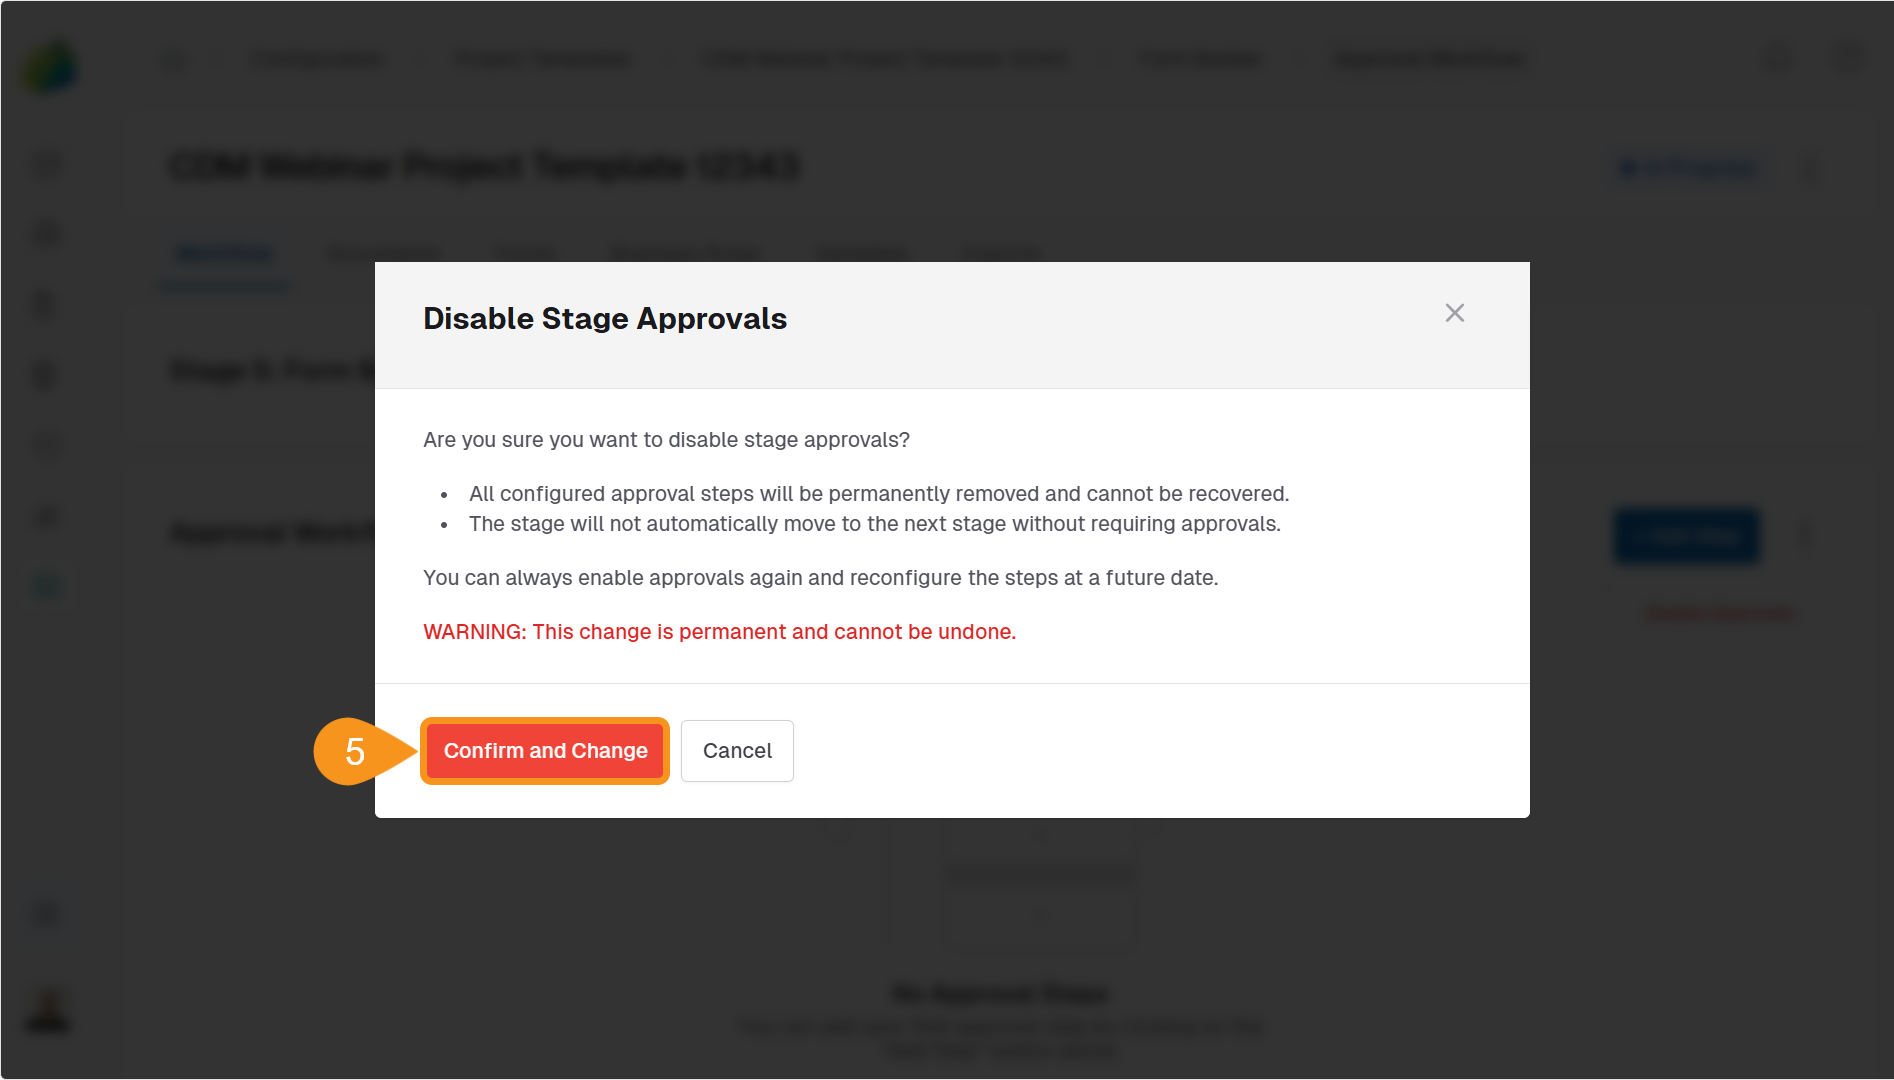The height and width of the screenshot is (1080, 1894).
Task: Click the topmost icon in the left sidebar
Action: [46, 163]
